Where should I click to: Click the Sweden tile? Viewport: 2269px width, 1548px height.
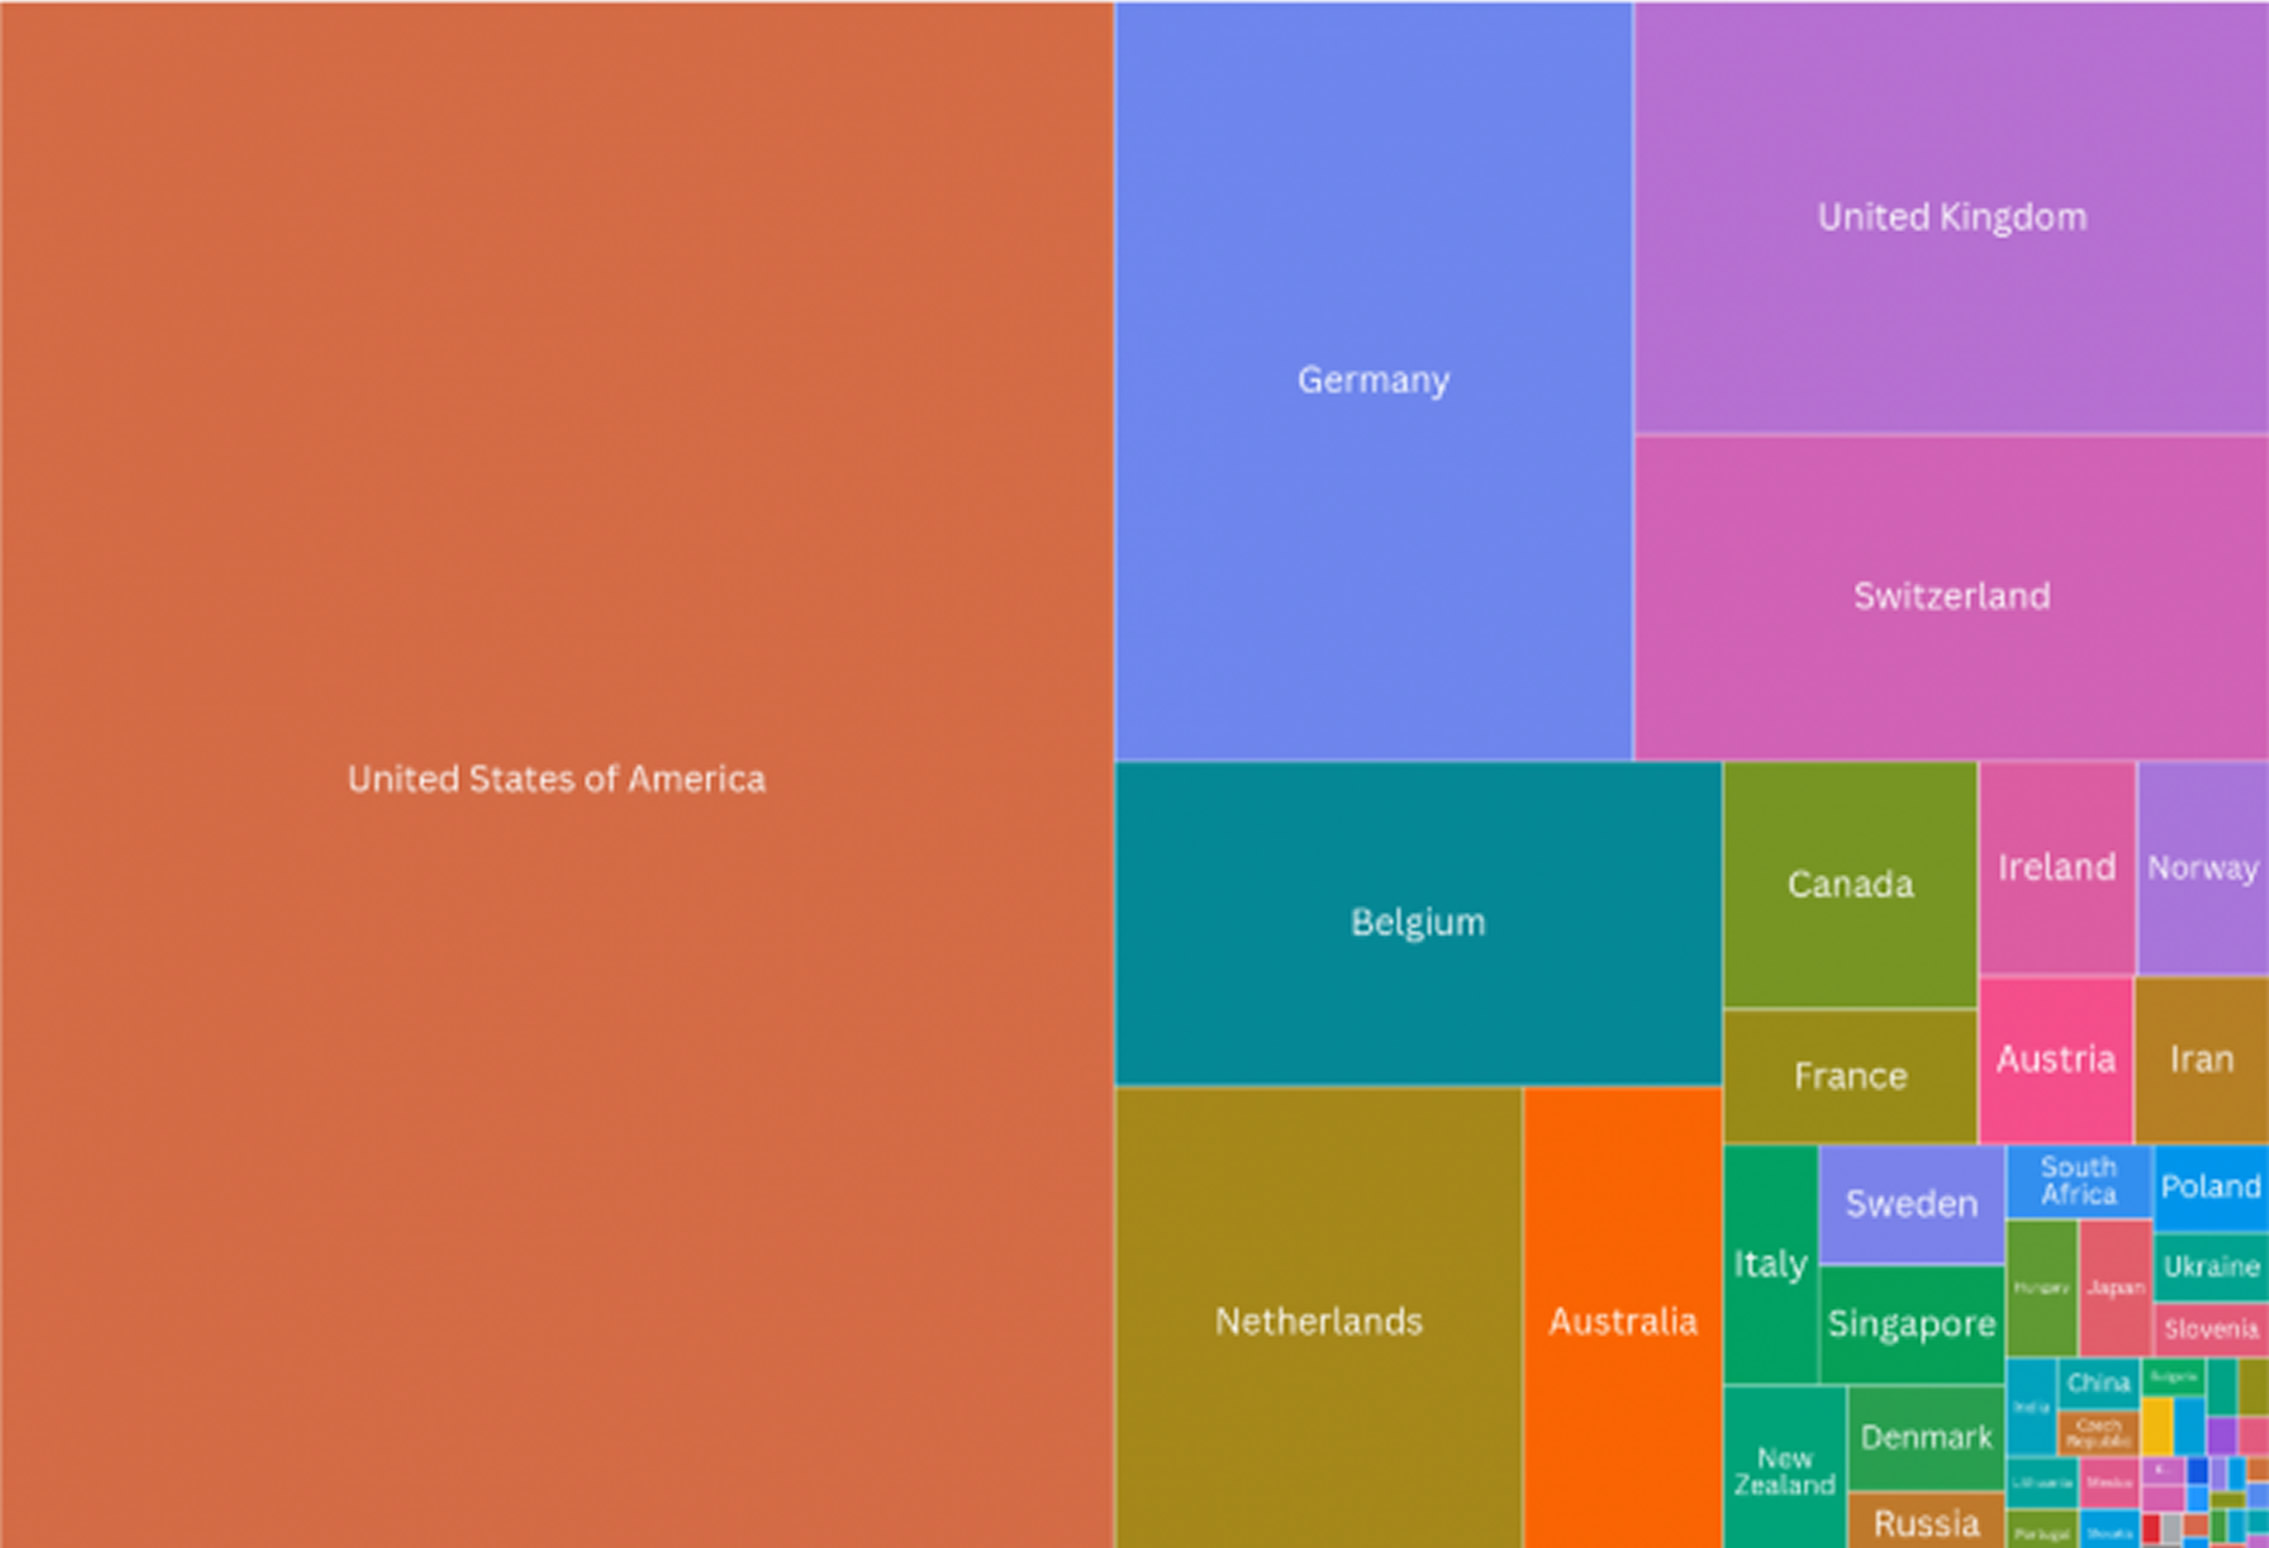pos(1911,1204)
